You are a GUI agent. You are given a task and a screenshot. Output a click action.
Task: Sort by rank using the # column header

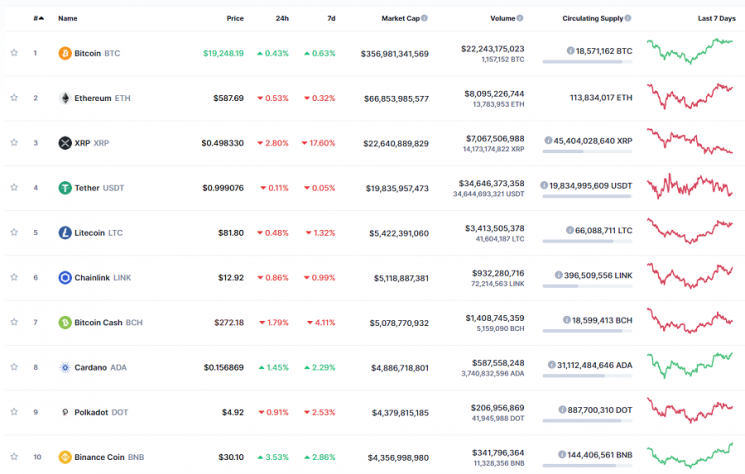38,18
